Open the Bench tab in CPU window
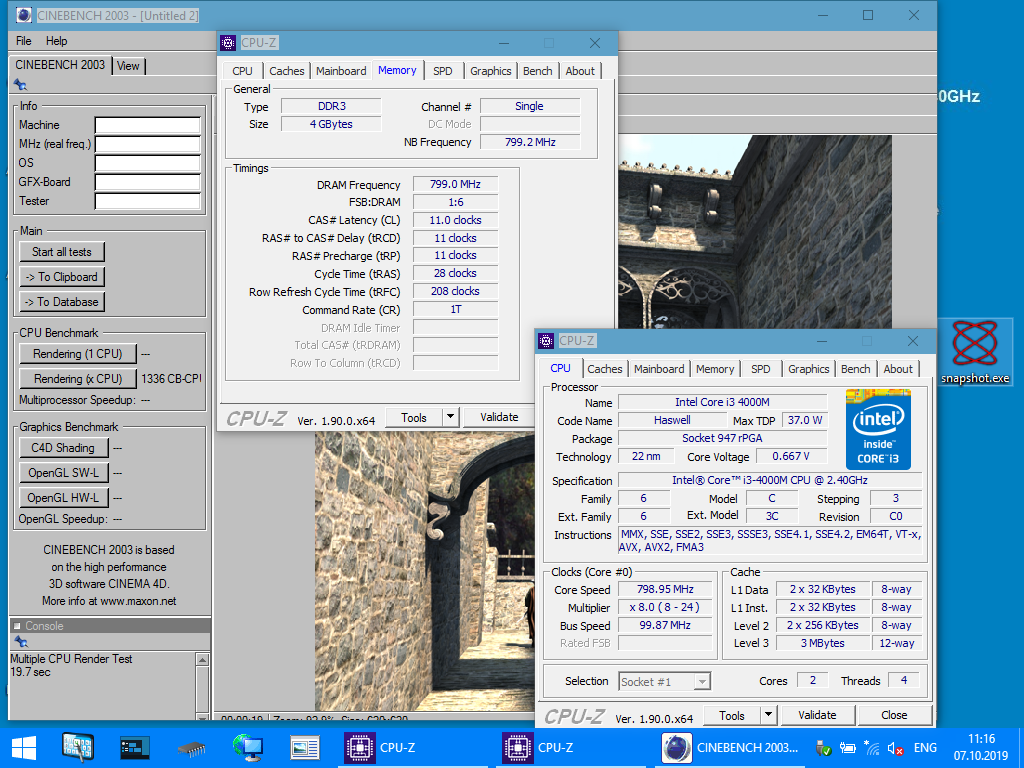 (x=856, y=369)
